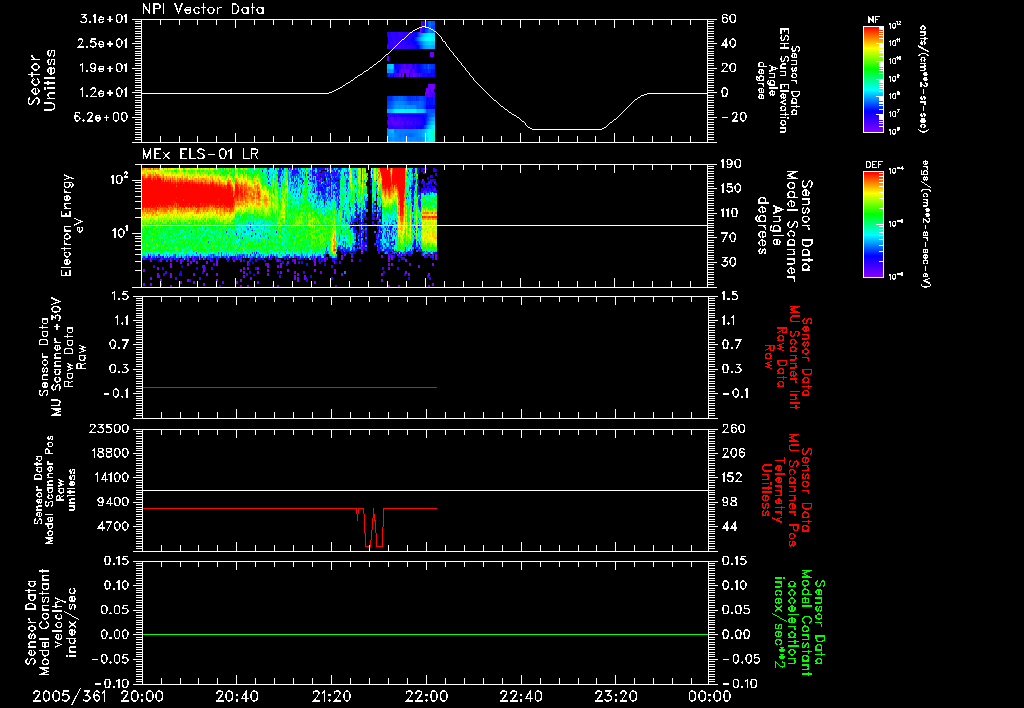This screenshot has width=1024, height=708.
Task: Select the 'NPI Vector Data' panel title
Action: pyautogui.click(x=204, y=9)
